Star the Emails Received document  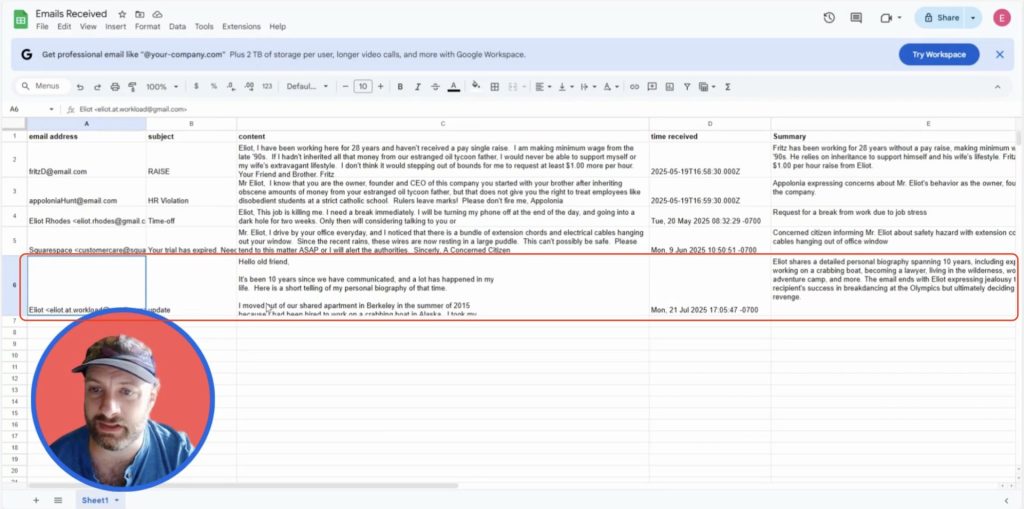(x=122, y=14)
